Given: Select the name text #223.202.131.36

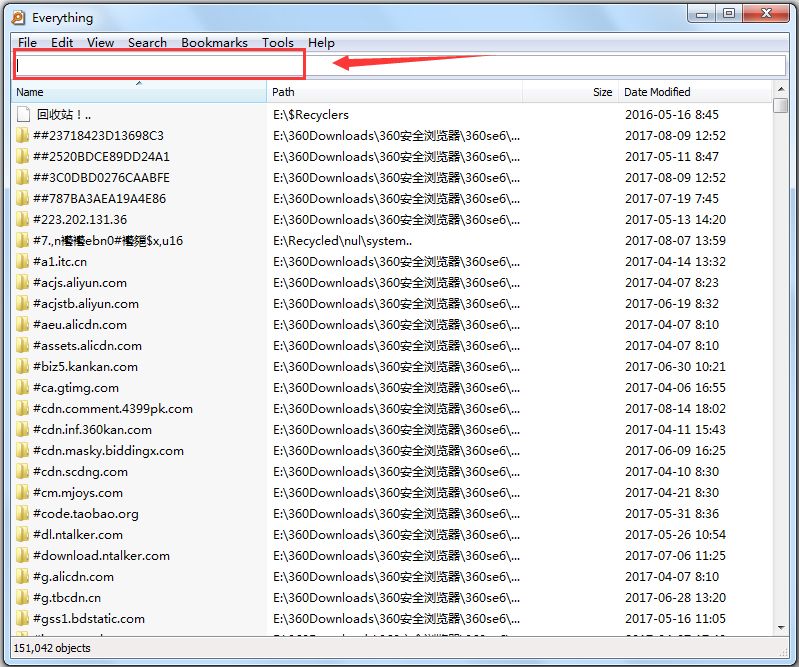Looking at the screenshot, I should pyautogui.click(x=80, y=220).
